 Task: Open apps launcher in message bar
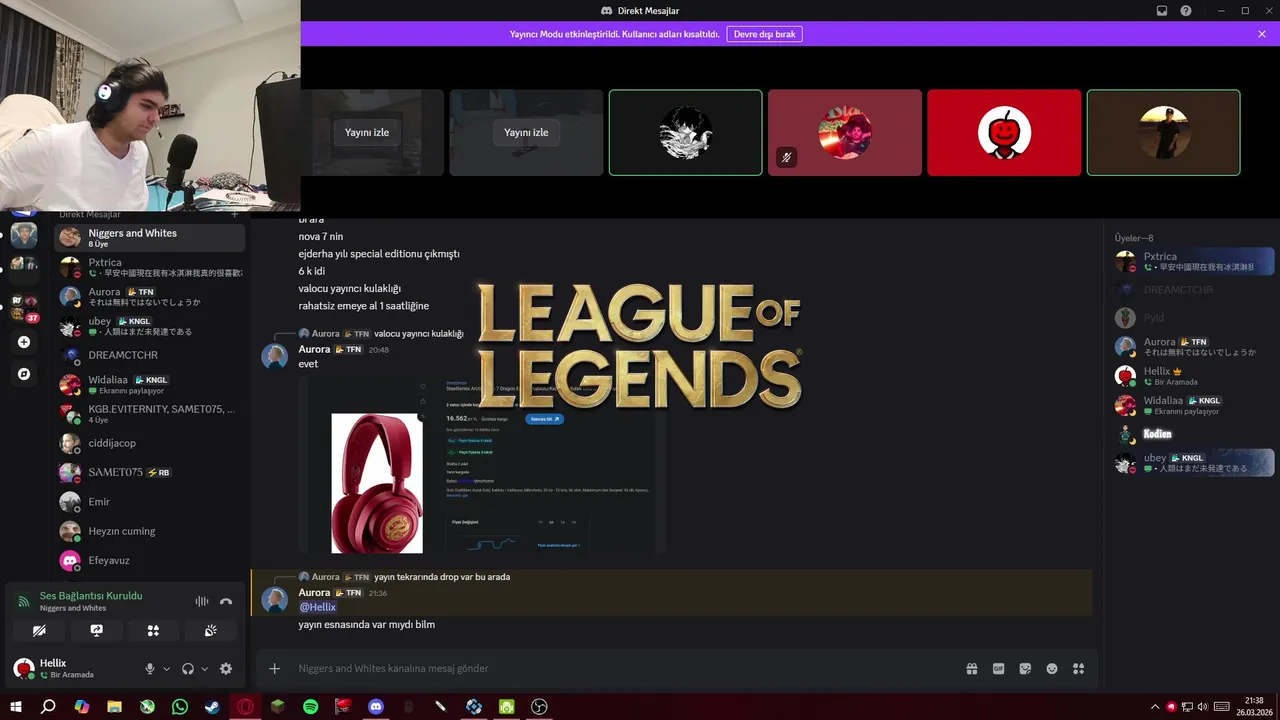pyautogui.click(x=1078, y=669)
